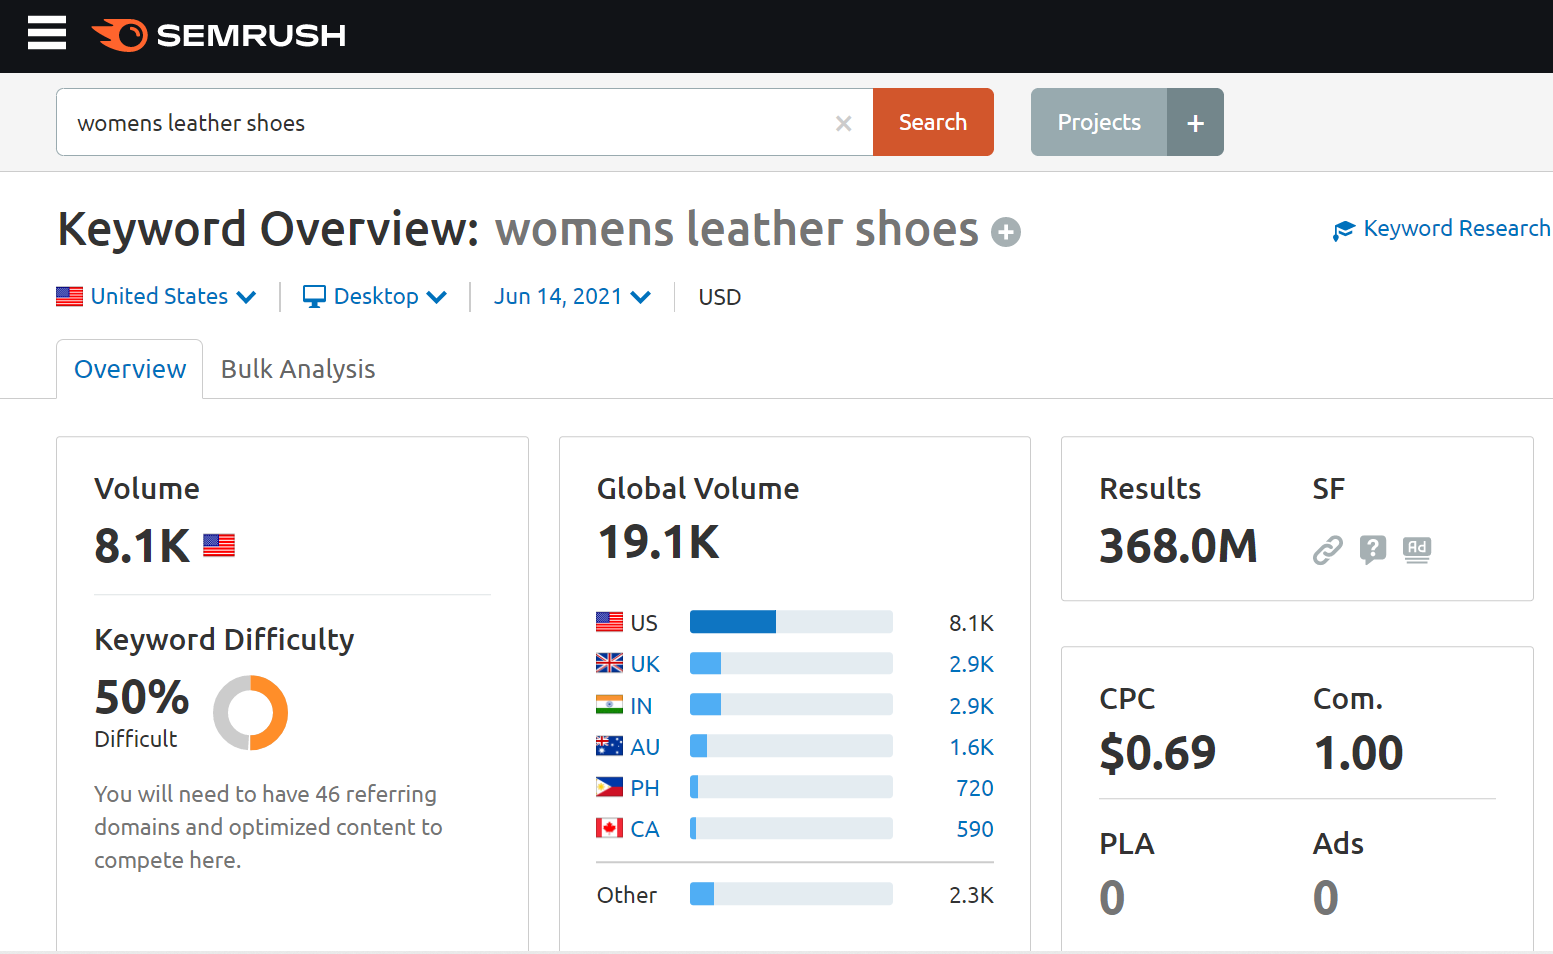Click the link SERP feature icon

coord(1327,550)
